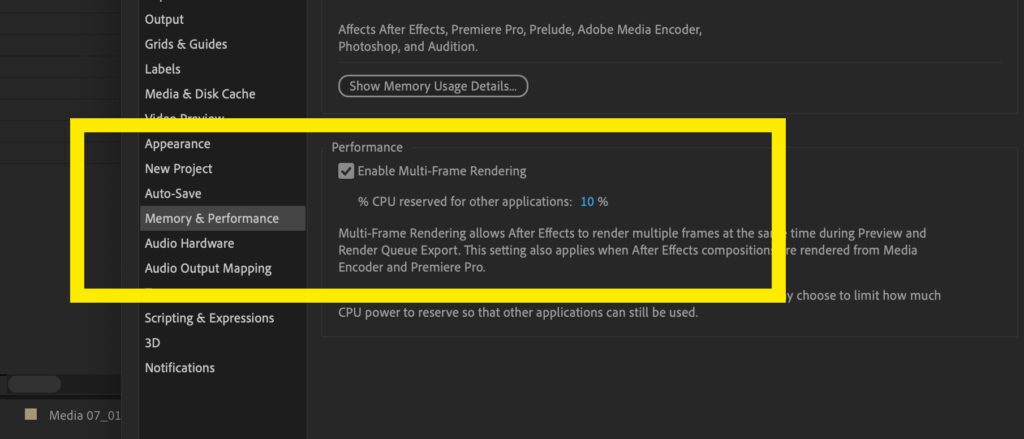Click the Memory & Performance category
Screen dimensions: 1024x439
[x=212, y=218]
